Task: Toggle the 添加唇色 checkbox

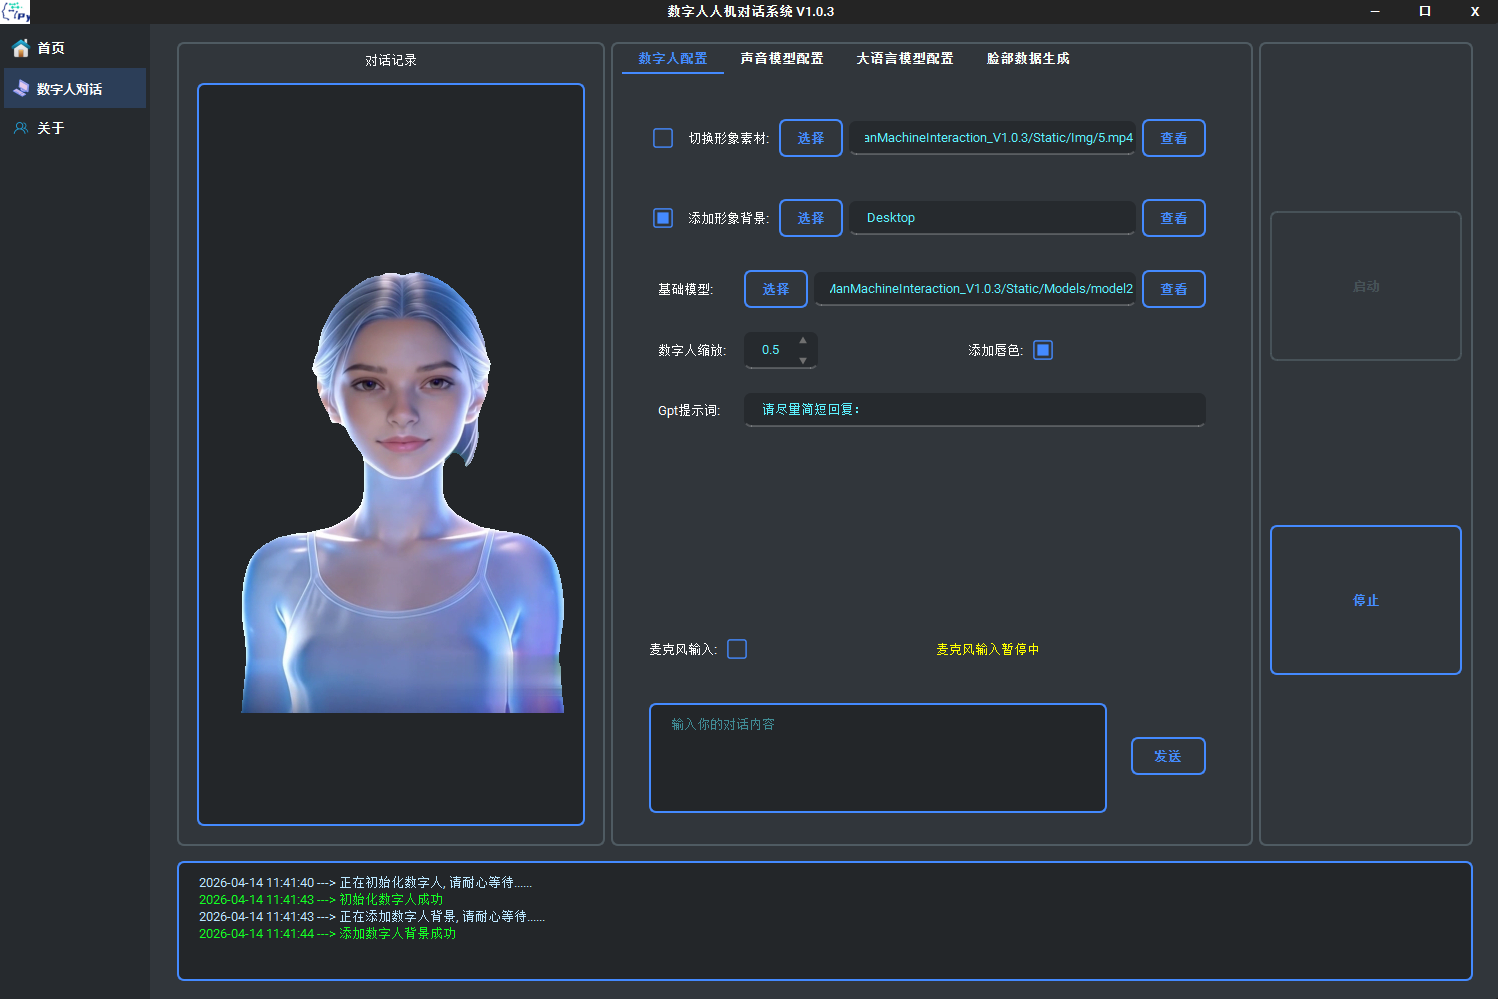Action: pyautogui.click(x=1043, y=350)
